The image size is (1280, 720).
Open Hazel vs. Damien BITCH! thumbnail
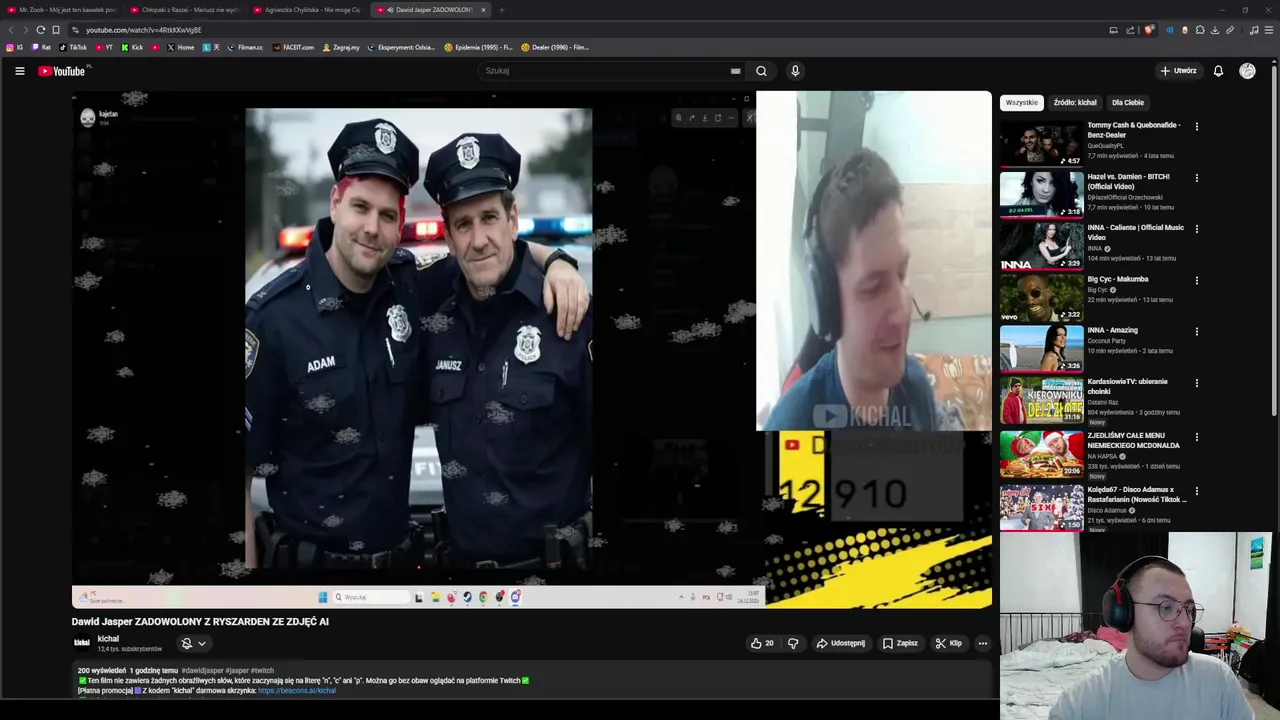(x=1041, y=194)
